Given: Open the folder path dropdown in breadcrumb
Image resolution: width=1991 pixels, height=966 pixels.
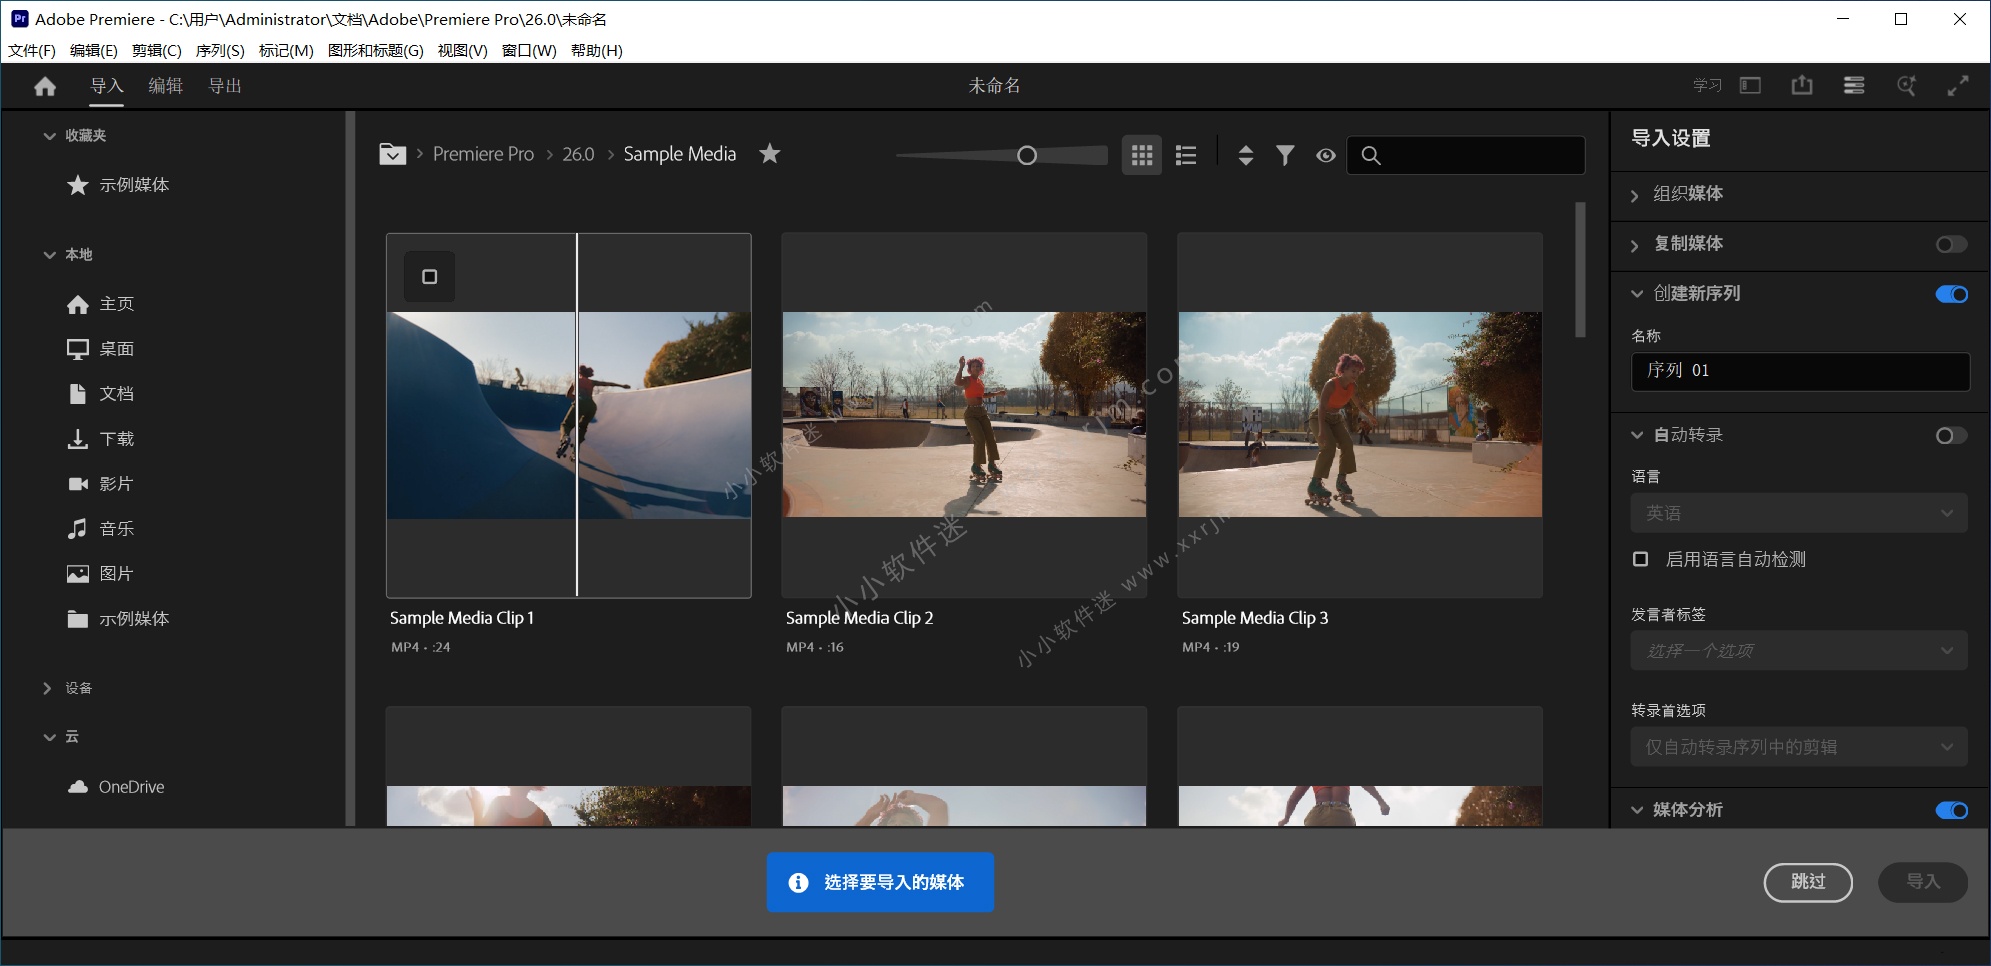Looking at the screenshot, I should coord(392,154).
